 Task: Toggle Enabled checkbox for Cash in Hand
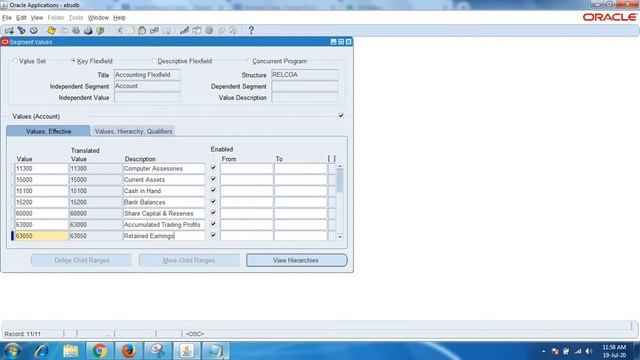[x=213, y=190]
